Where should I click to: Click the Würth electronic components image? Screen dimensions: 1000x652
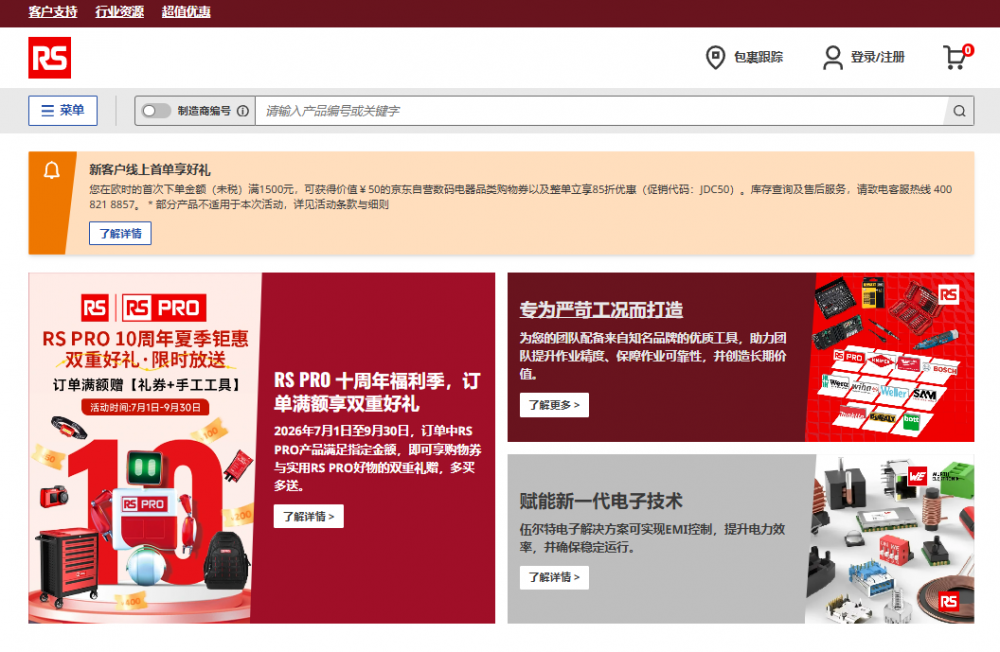pos(890,539)
